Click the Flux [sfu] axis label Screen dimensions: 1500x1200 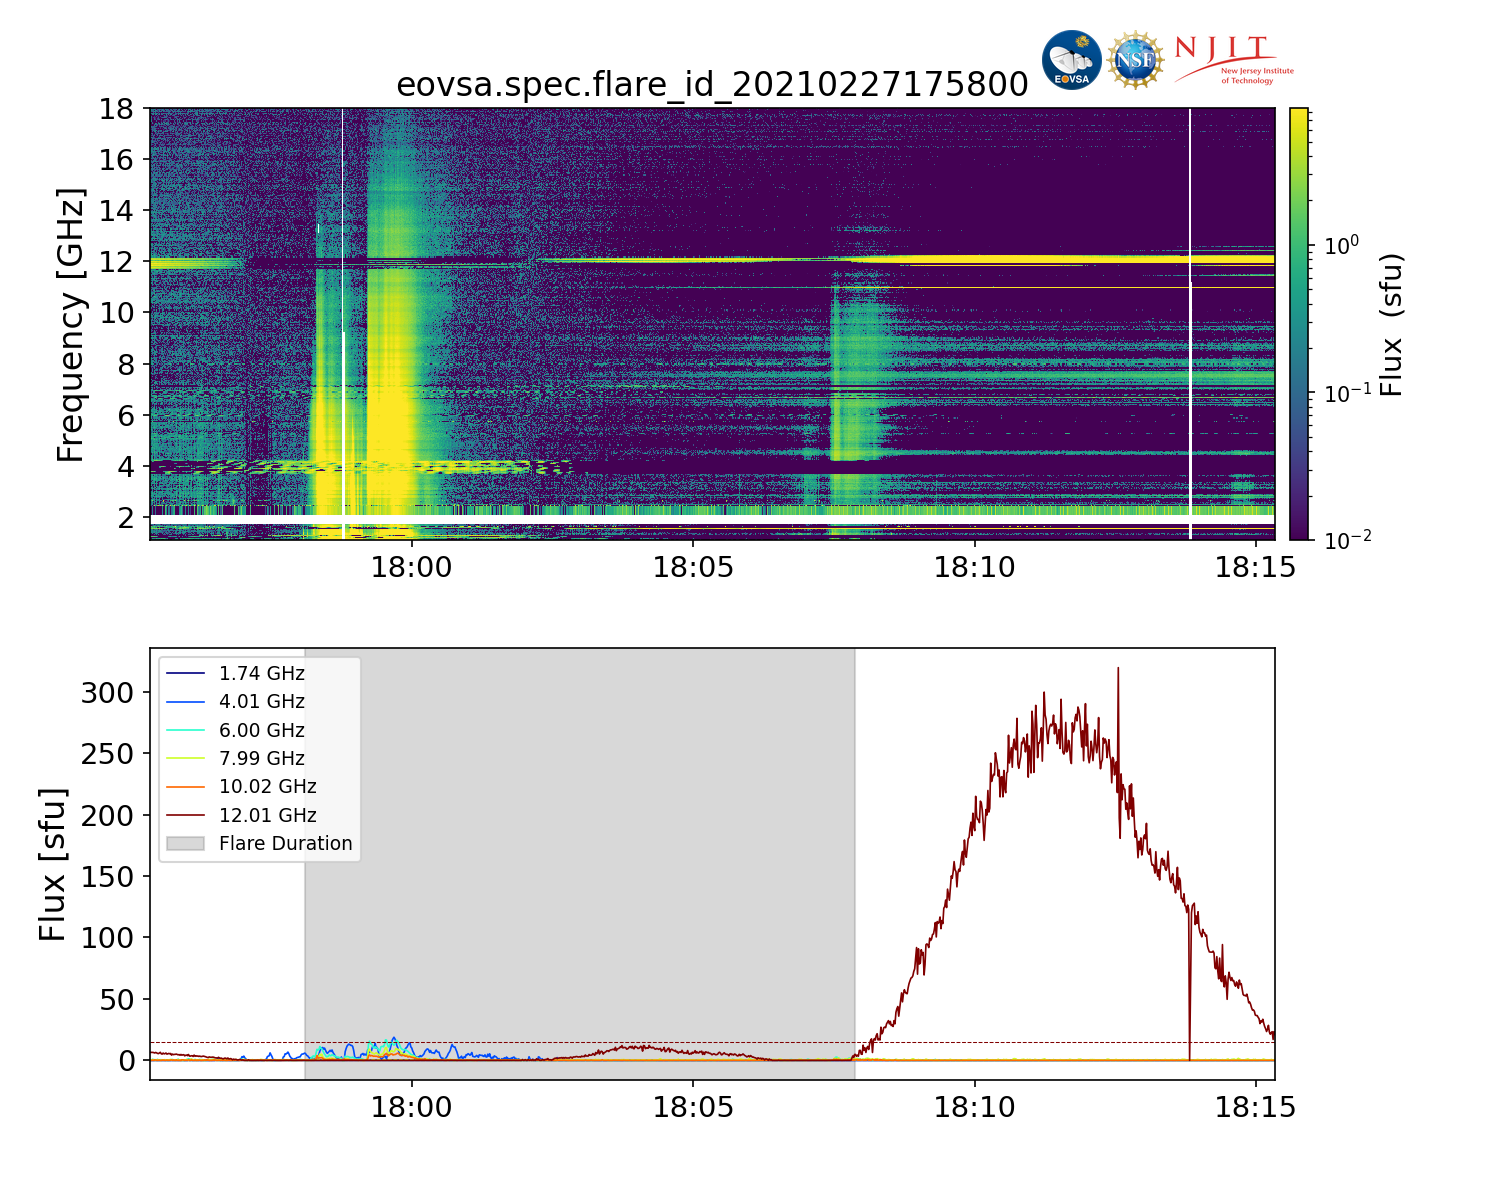tap(52, 864)
